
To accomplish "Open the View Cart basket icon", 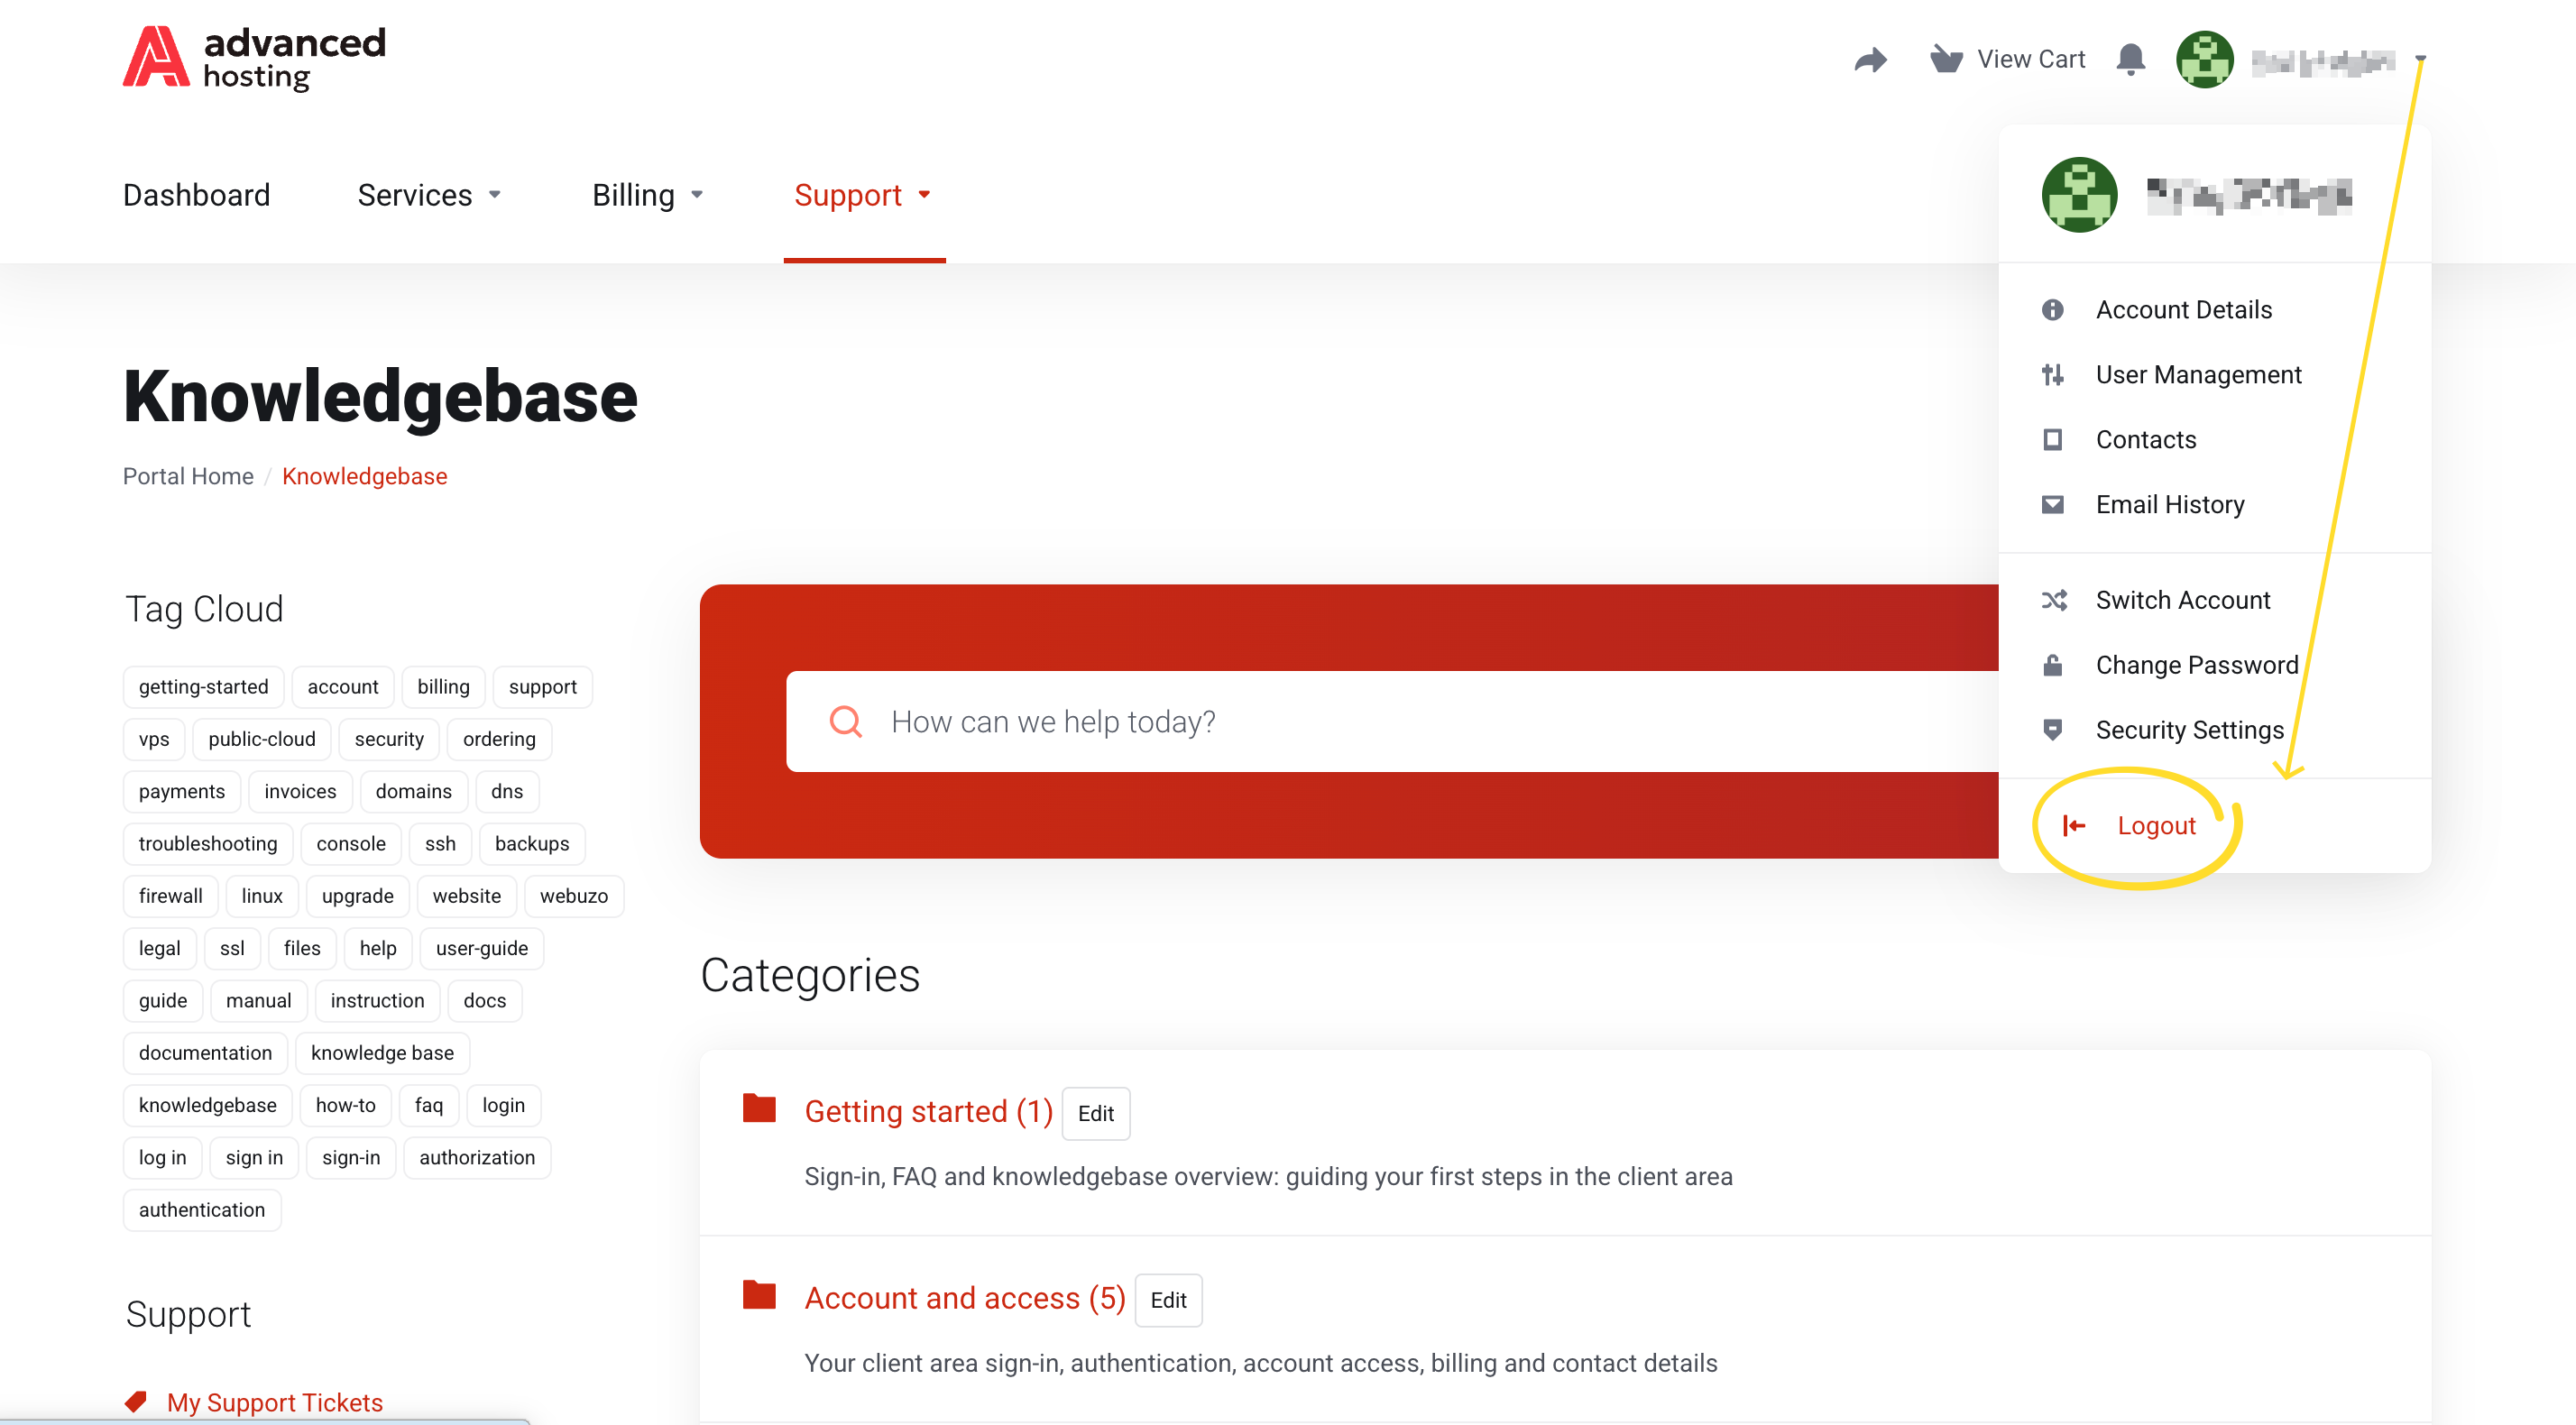I will [x=1945, y=59].
